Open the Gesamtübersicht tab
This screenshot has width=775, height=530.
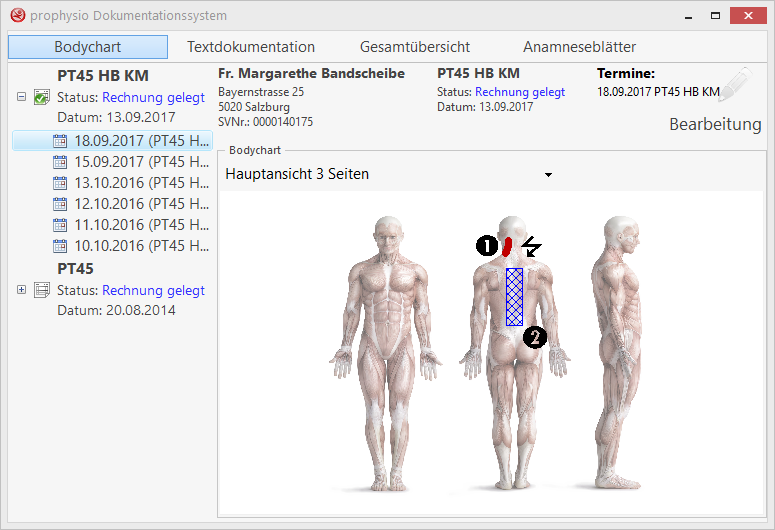(x=415, y=47)
